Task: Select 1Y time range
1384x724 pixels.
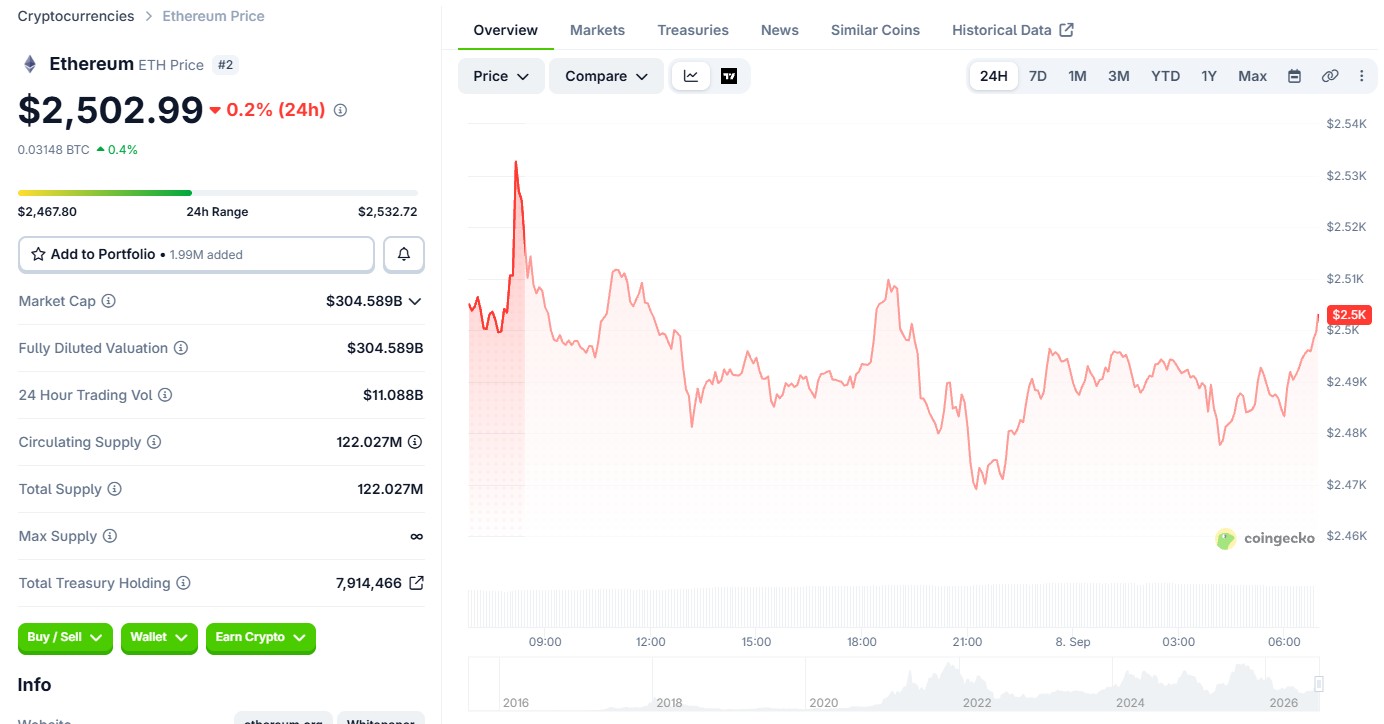Action: (x=1209, y=76)
